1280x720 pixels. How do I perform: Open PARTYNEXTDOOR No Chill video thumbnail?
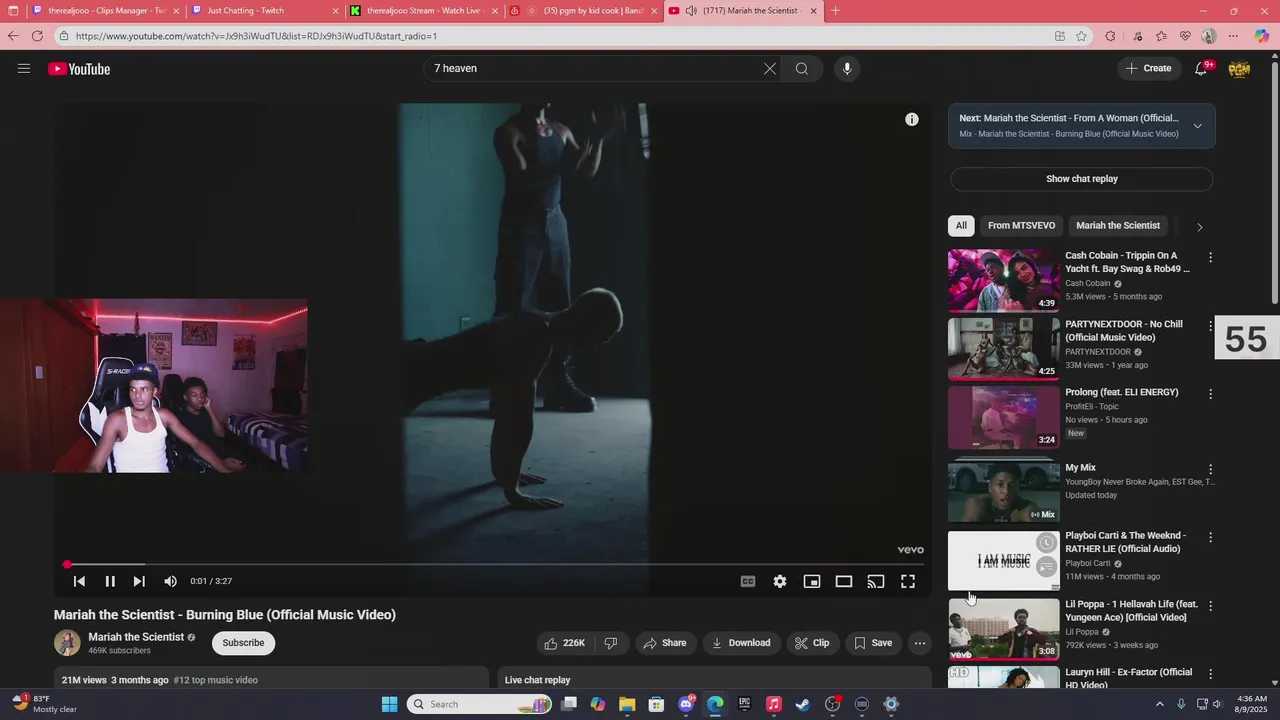point(1004,349)
